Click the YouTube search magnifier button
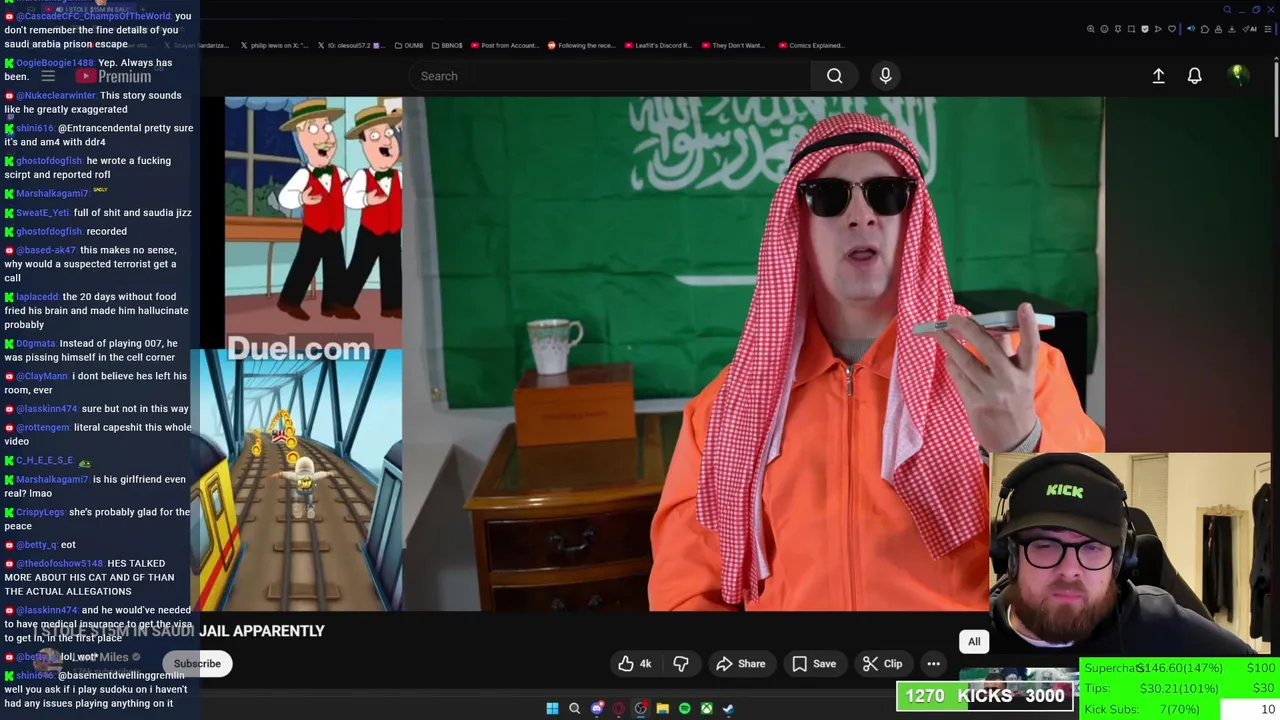Image resolution: width=1280 pixels, height=720 pixels. 834,76
